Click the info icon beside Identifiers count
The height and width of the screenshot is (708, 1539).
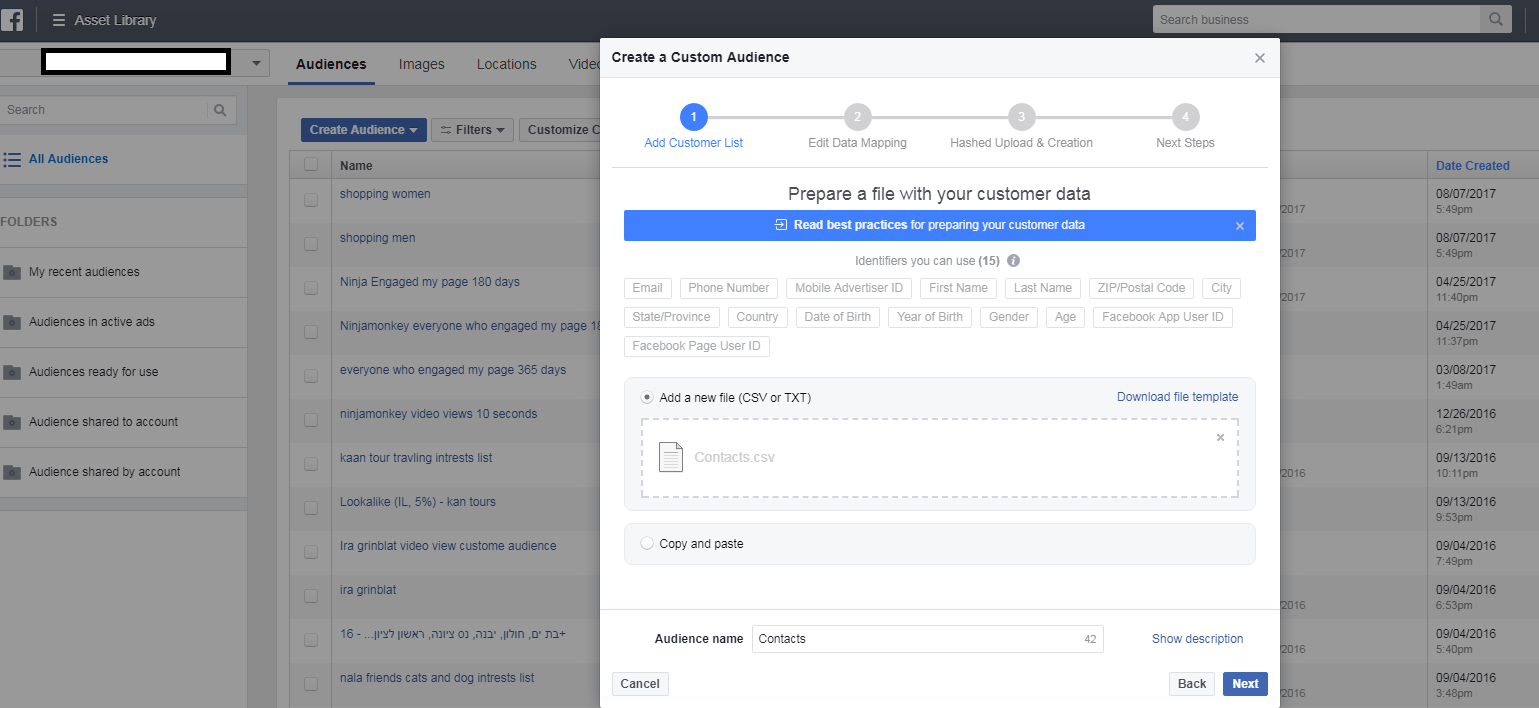click(1013, 261)
